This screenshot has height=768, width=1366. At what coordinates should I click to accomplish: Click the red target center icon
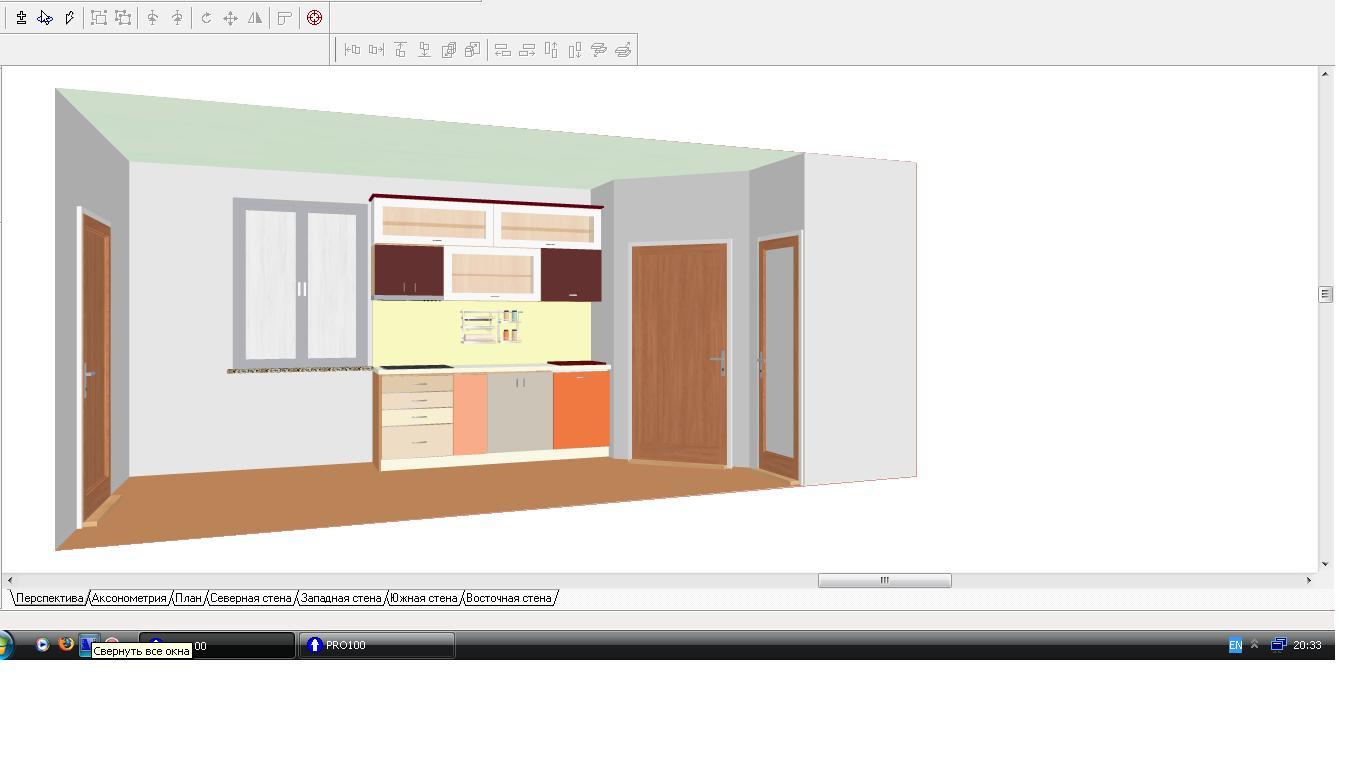coord(314,18)
